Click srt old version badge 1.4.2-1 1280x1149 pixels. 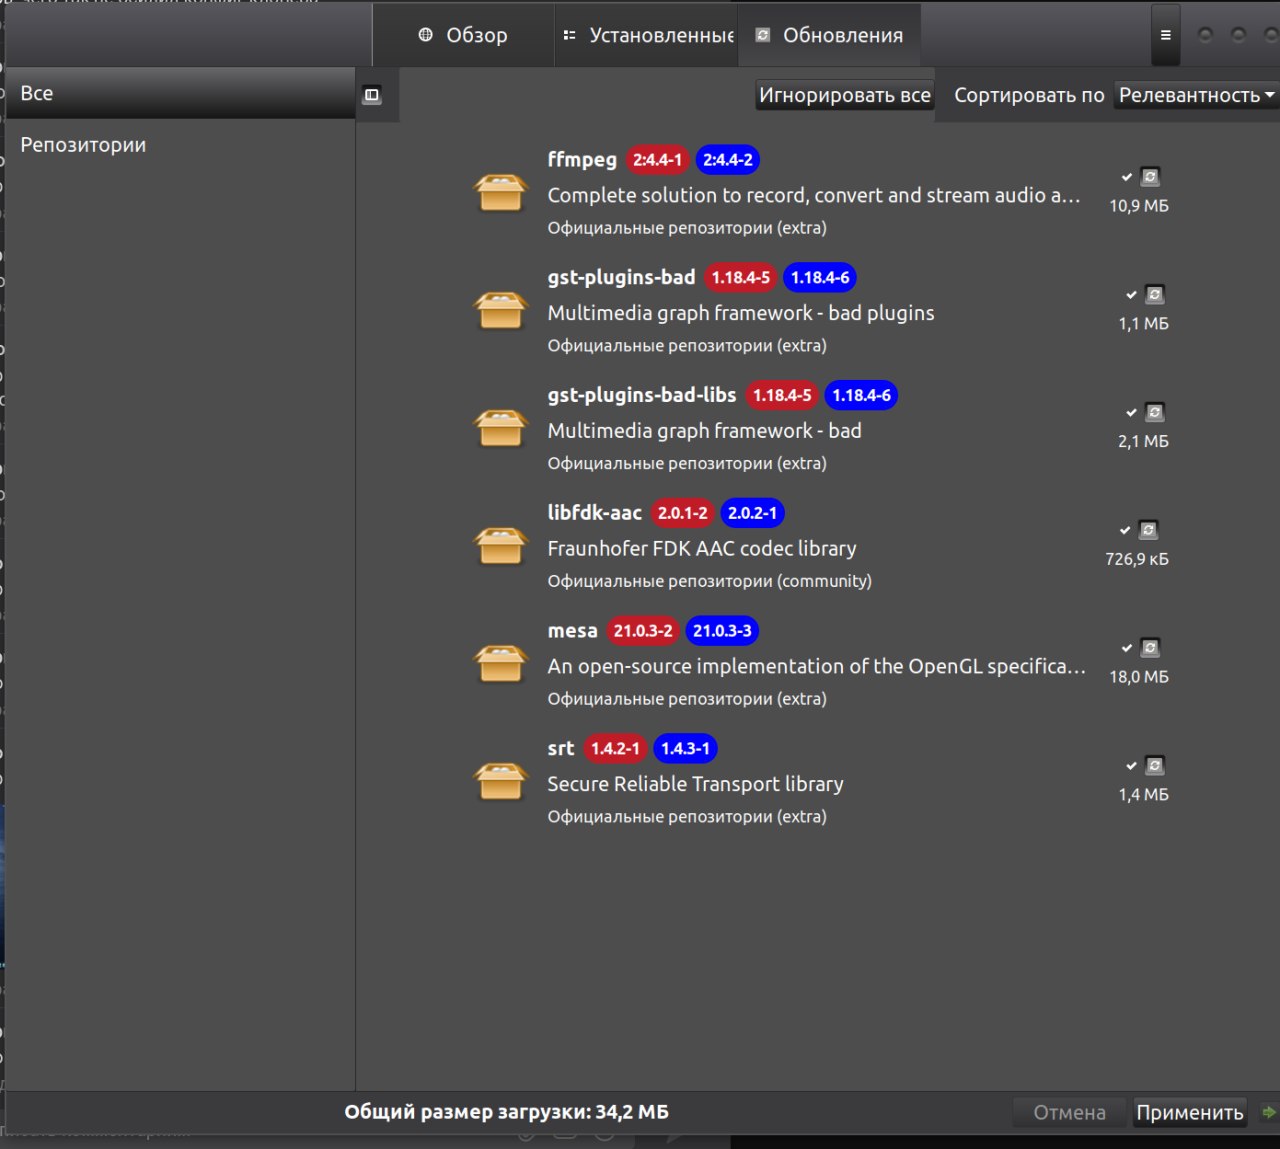pyautogui.click(x=615, y=748)
